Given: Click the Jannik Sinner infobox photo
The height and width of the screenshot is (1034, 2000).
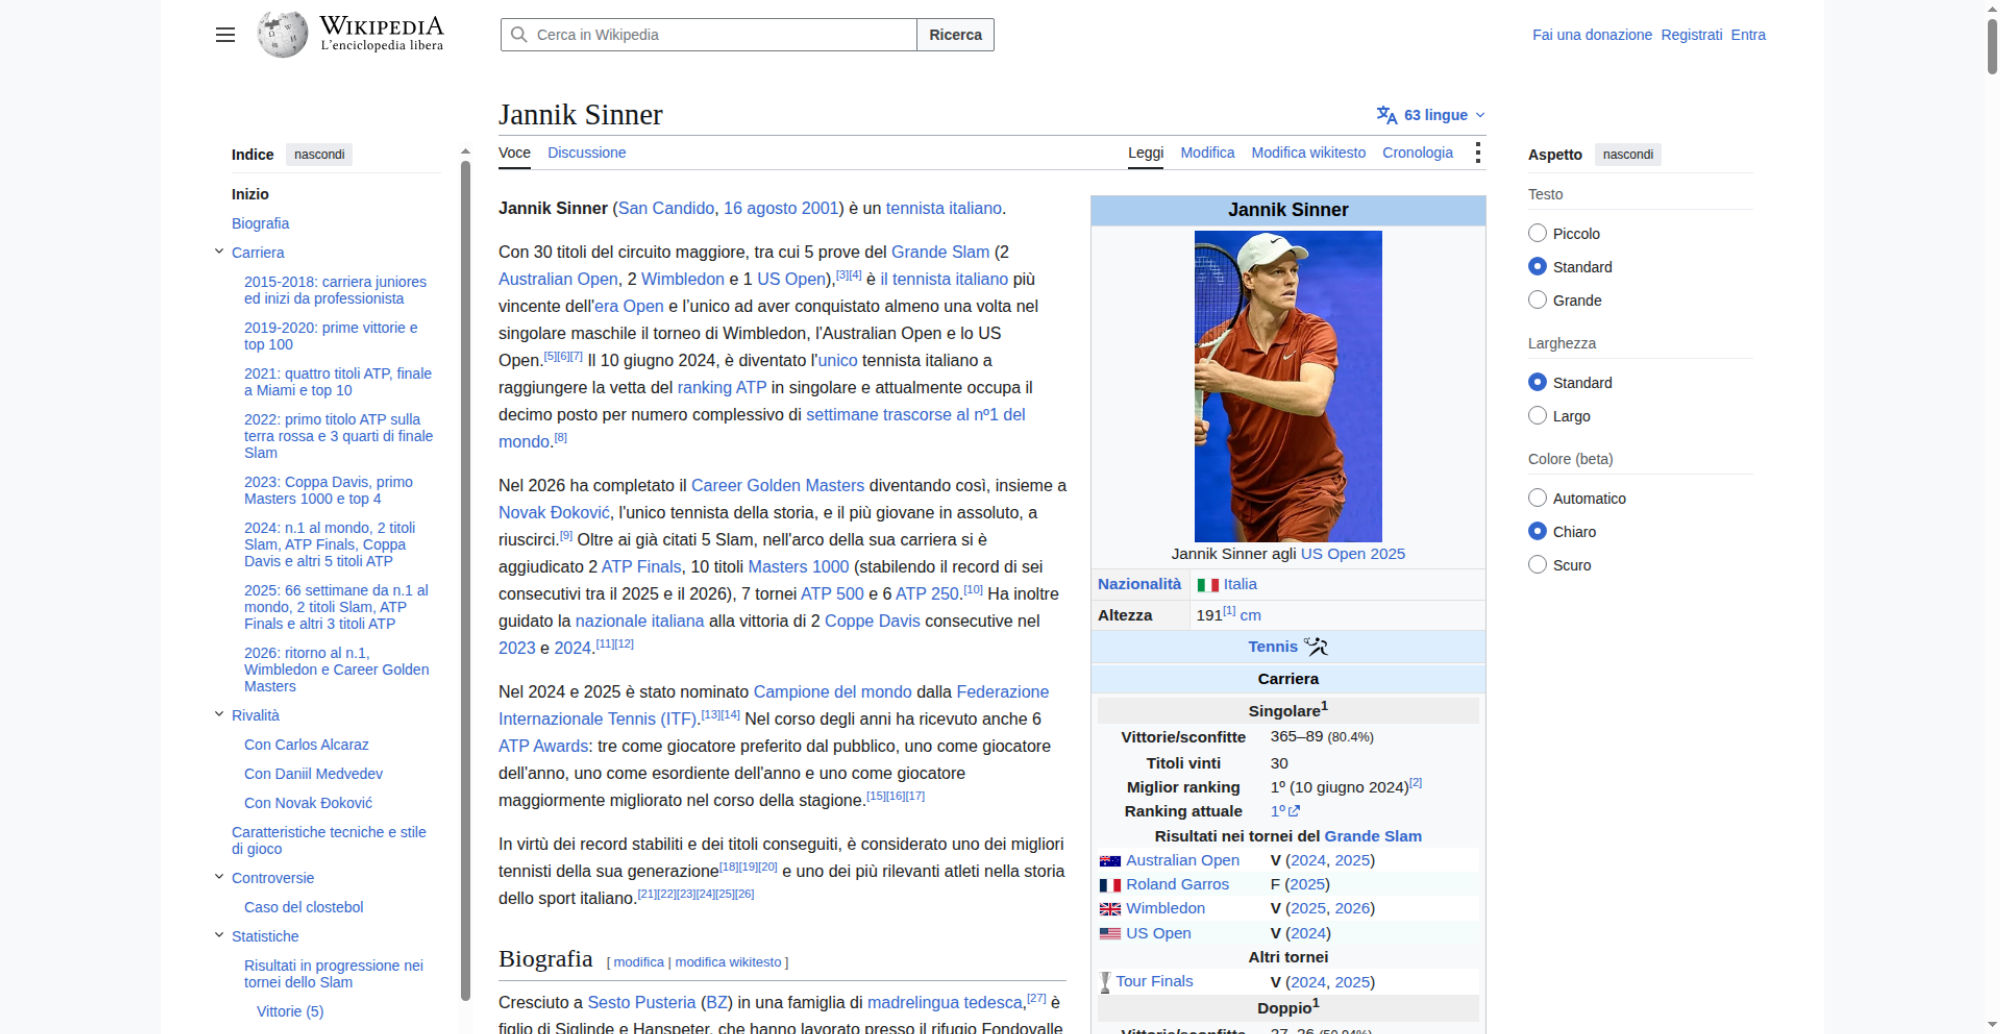Looking at the screenshot, I should coord(1288,386).
